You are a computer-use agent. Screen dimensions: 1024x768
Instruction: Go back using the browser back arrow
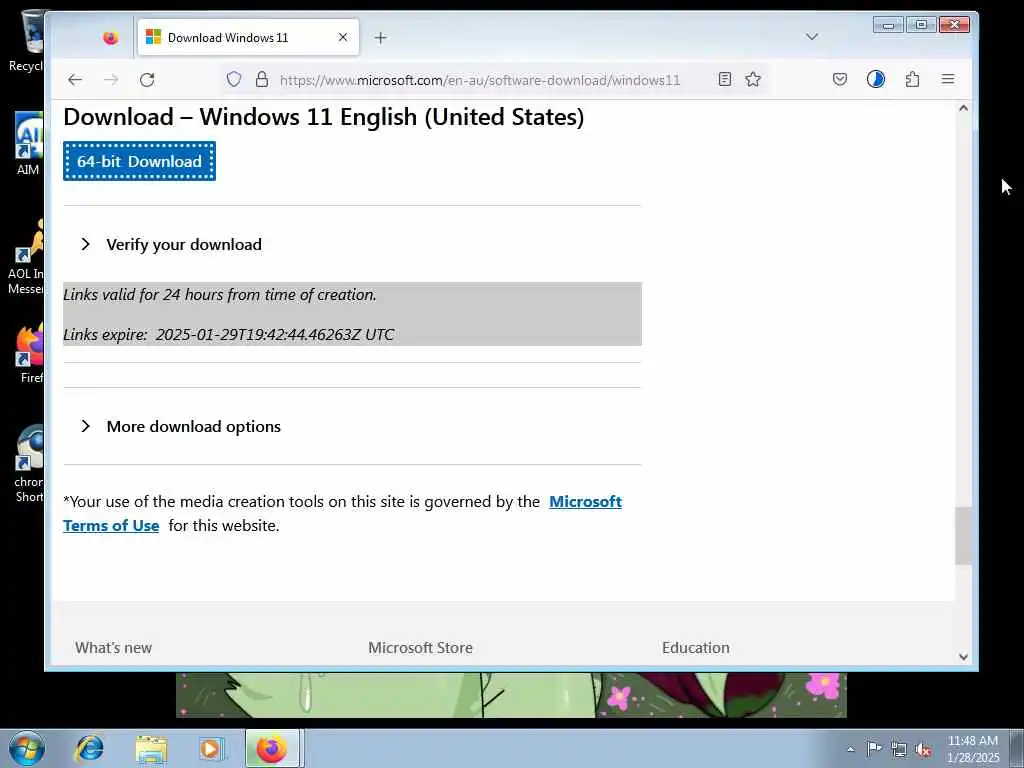pyautogui.click(x=75, y=80)
